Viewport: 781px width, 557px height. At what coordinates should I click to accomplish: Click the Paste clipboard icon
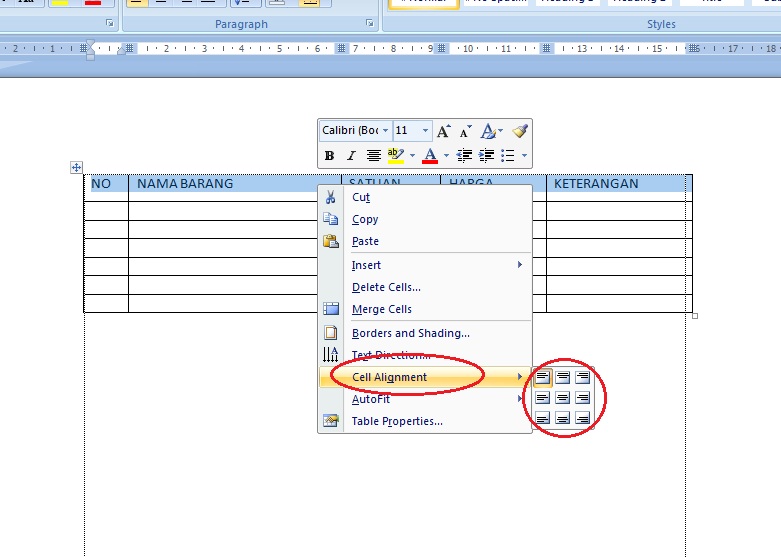[x=331, y=241]
